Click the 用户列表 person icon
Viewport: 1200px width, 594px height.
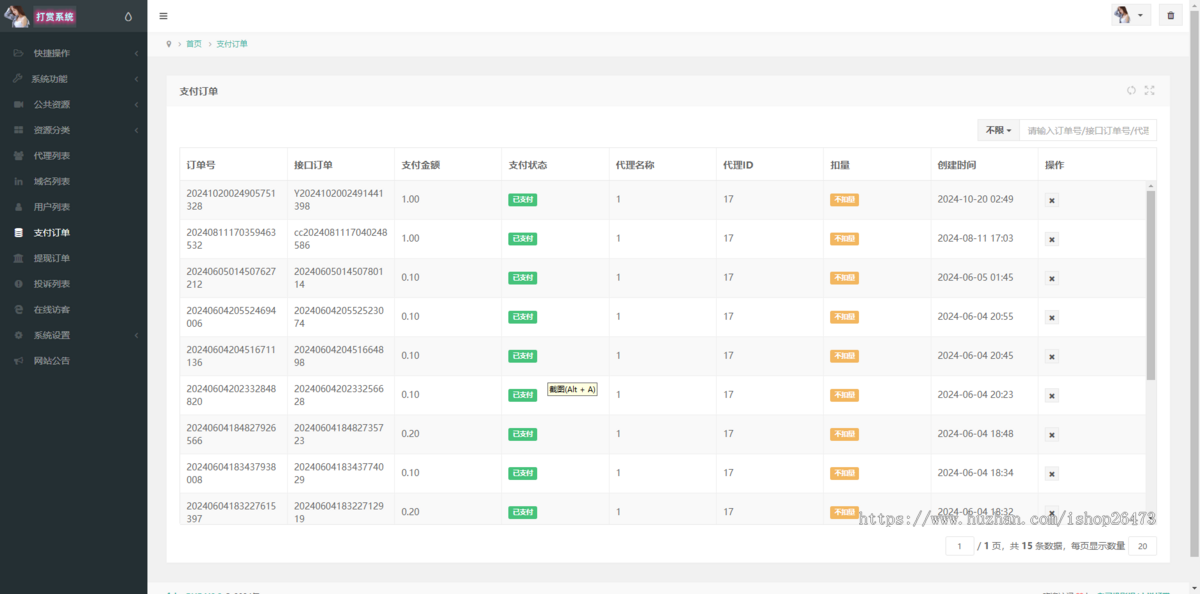19,207
